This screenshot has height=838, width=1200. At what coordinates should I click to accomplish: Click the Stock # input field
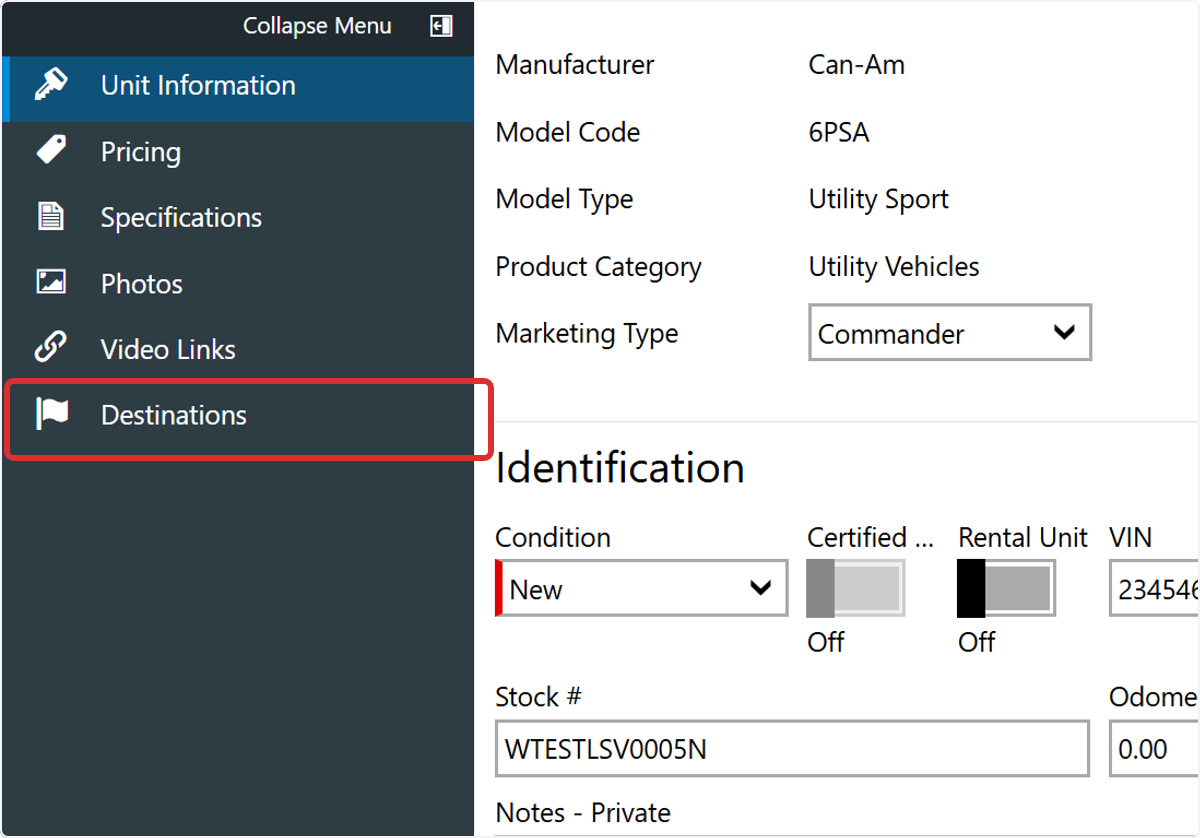pos(792,748)
